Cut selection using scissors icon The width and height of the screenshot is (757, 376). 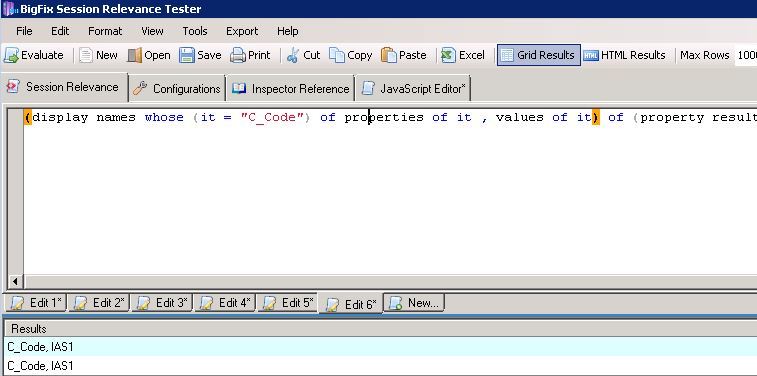coord(293,55)
